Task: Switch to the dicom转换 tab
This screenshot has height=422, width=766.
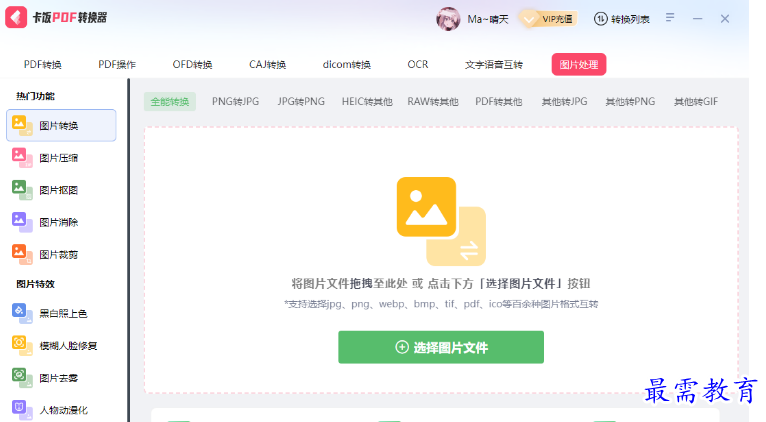Action: [x=346, y=64]
